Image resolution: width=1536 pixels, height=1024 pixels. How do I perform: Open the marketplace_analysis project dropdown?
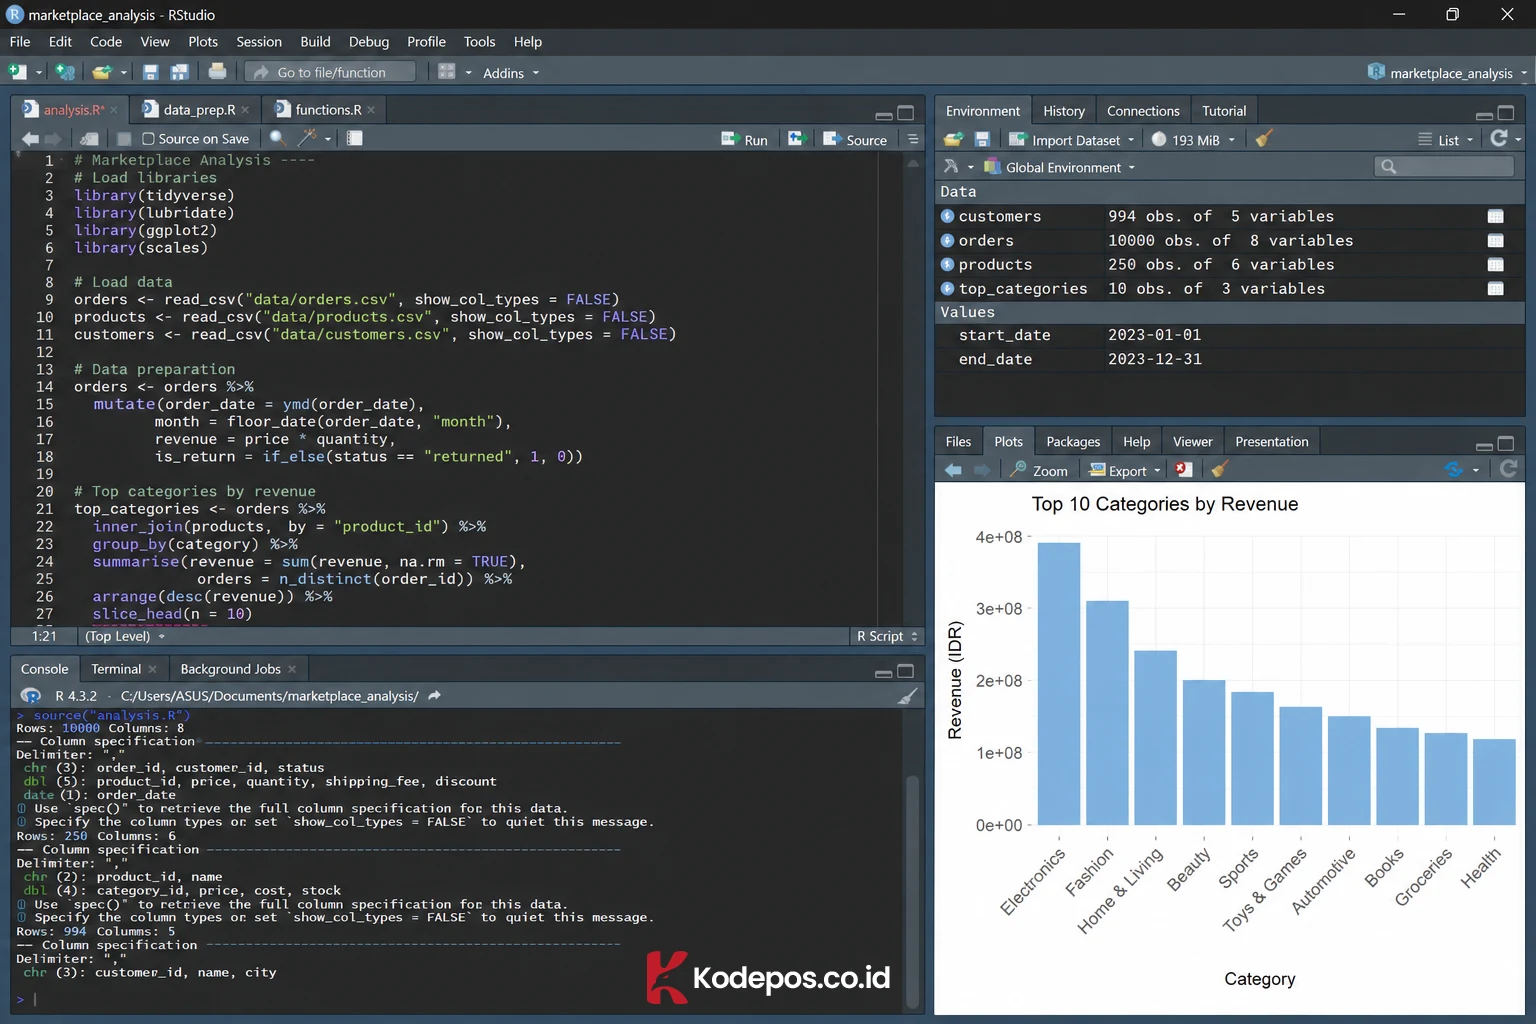point(1447,73)
